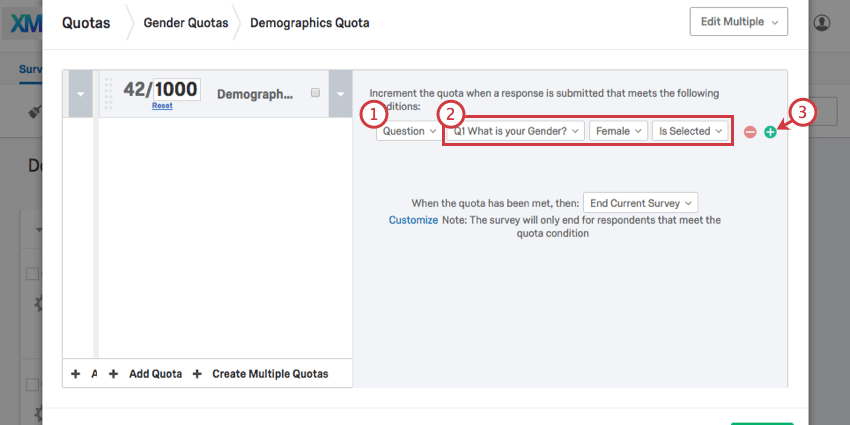Expand the quota group arrow on the left
850x425 pixels.
click(81, 93)
